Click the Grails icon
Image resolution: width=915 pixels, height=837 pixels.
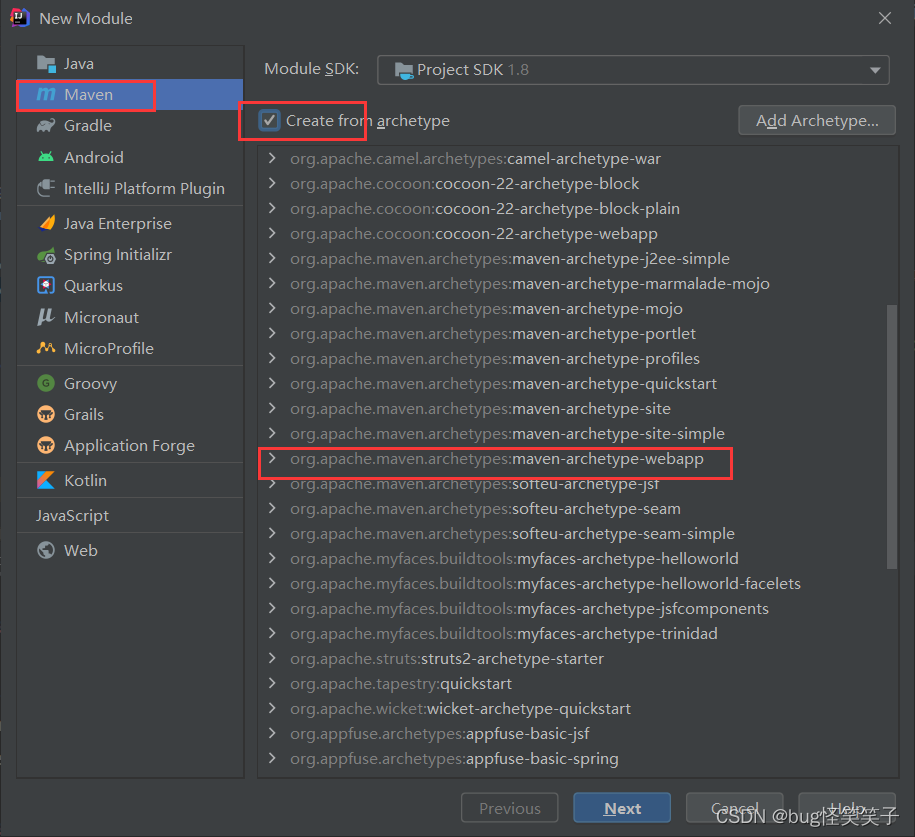pyautogui.click(x=46, y=414)
